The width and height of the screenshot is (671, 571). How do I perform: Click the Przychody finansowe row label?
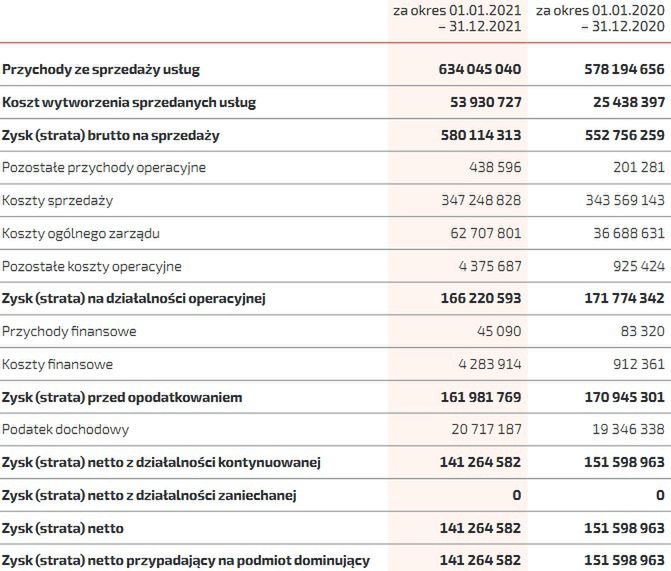pyautogui.click(x=69, y=331)
